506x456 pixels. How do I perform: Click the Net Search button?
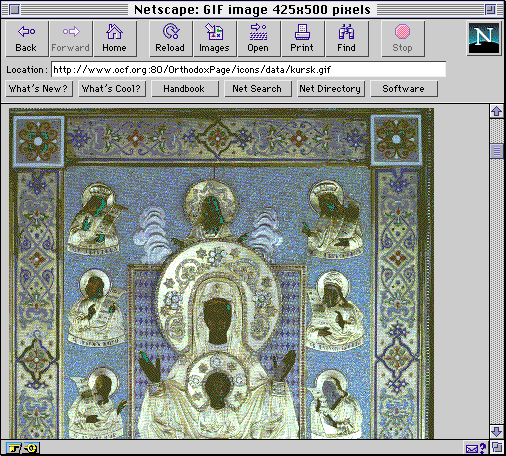(258, 89)
